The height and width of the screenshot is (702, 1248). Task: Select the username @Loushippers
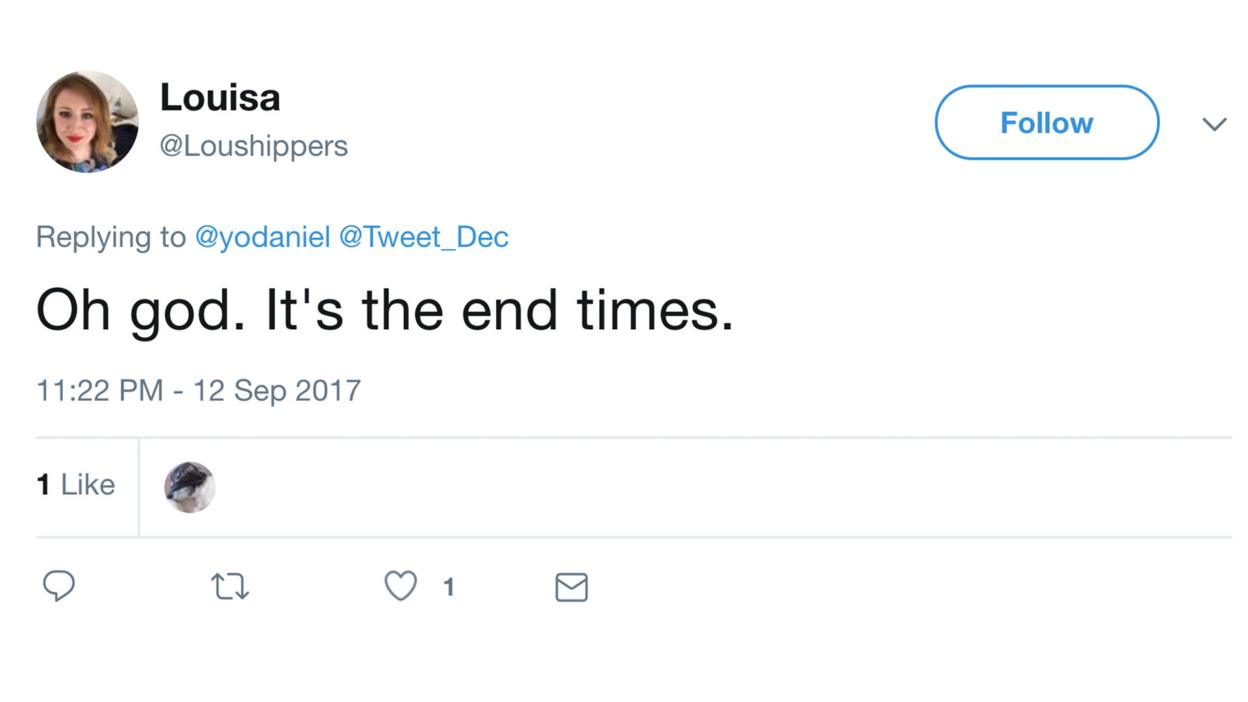254,146
